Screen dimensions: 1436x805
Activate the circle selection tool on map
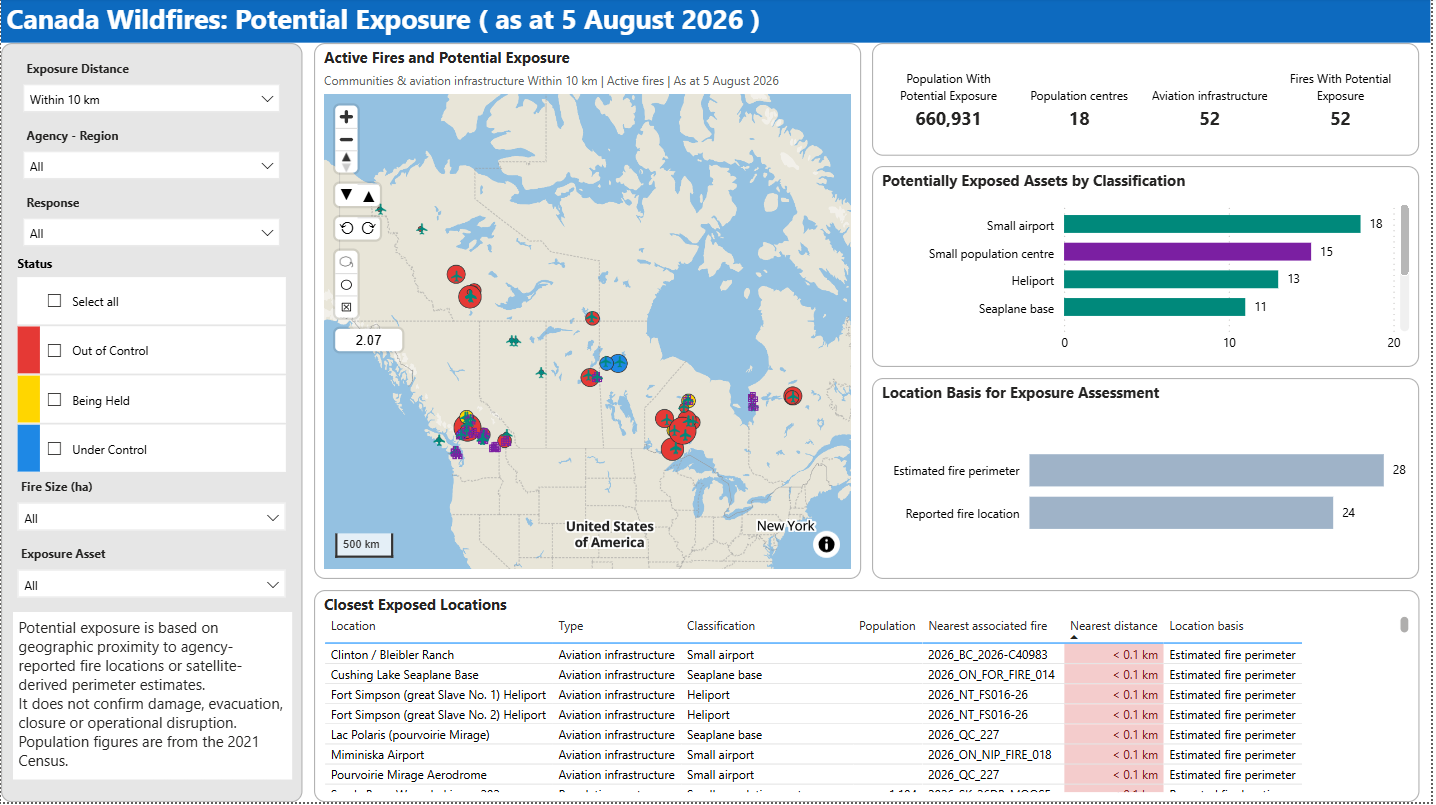(x=347, y=284)
